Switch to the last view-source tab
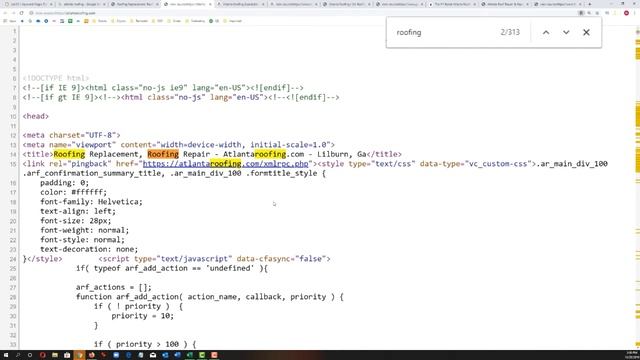Viewport: 640px width, 360px height. coord(558,4)
